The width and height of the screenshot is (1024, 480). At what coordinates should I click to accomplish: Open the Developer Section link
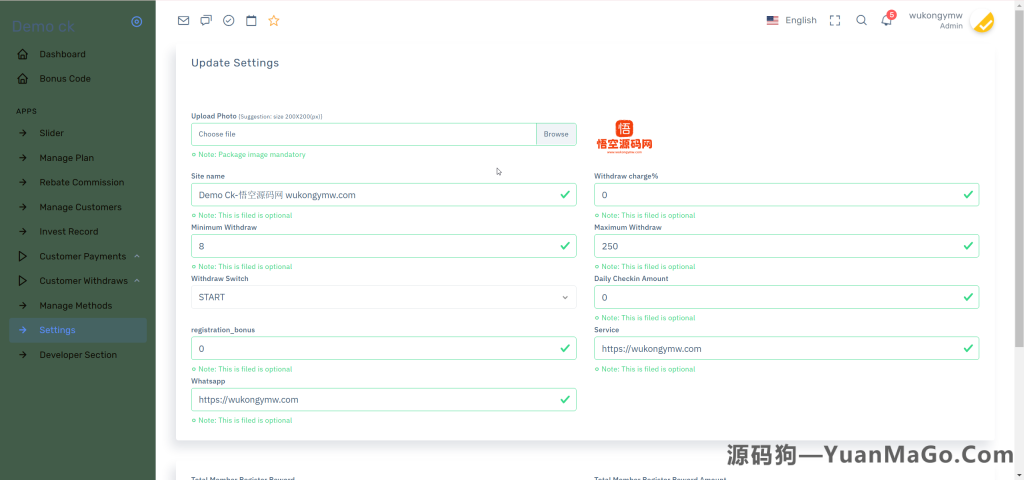coord(78,355)
